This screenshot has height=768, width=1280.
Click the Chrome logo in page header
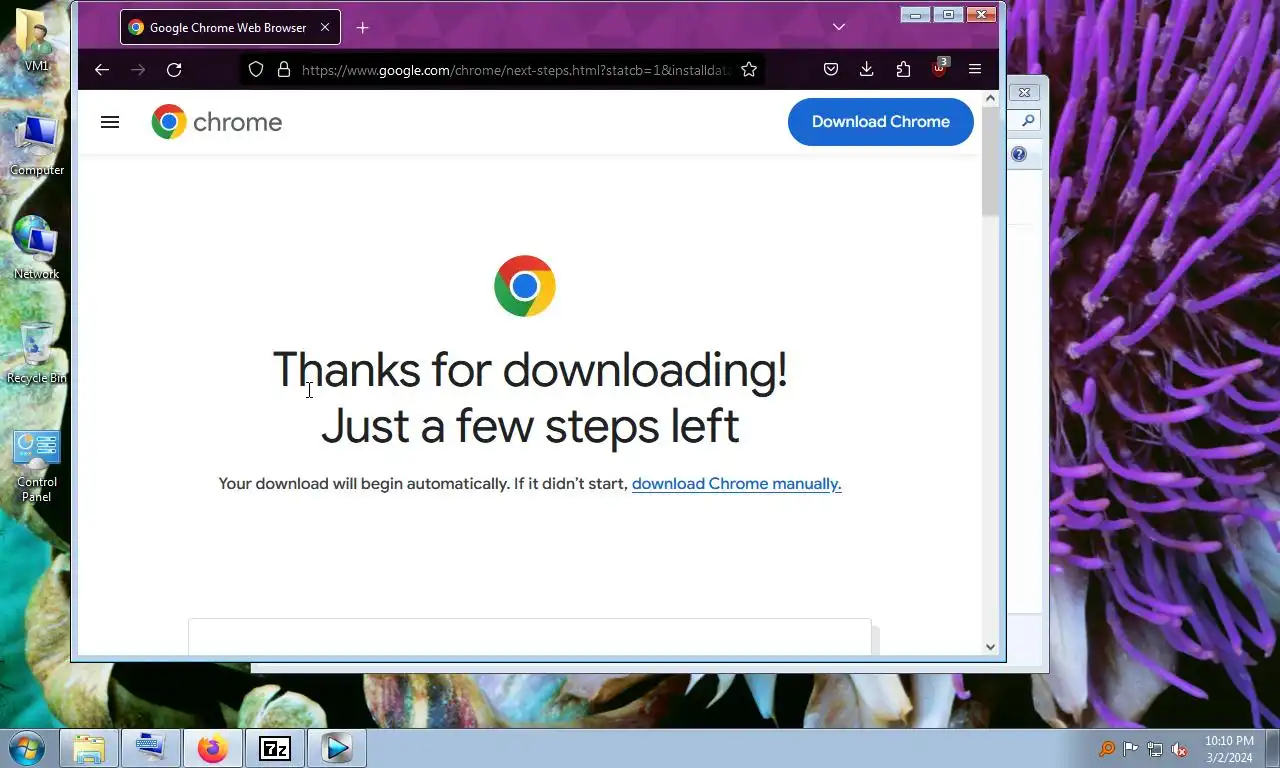[217, 122]
